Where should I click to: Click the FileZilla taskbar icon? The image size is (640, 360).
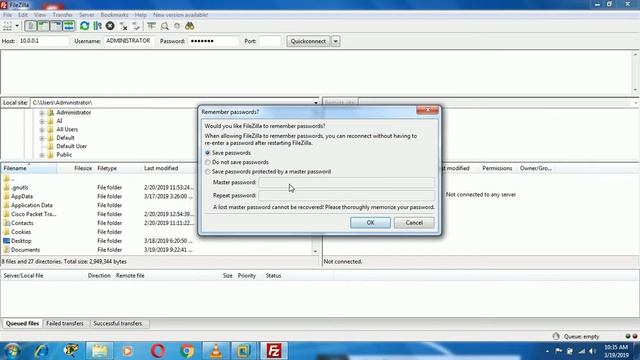(274, 351)
